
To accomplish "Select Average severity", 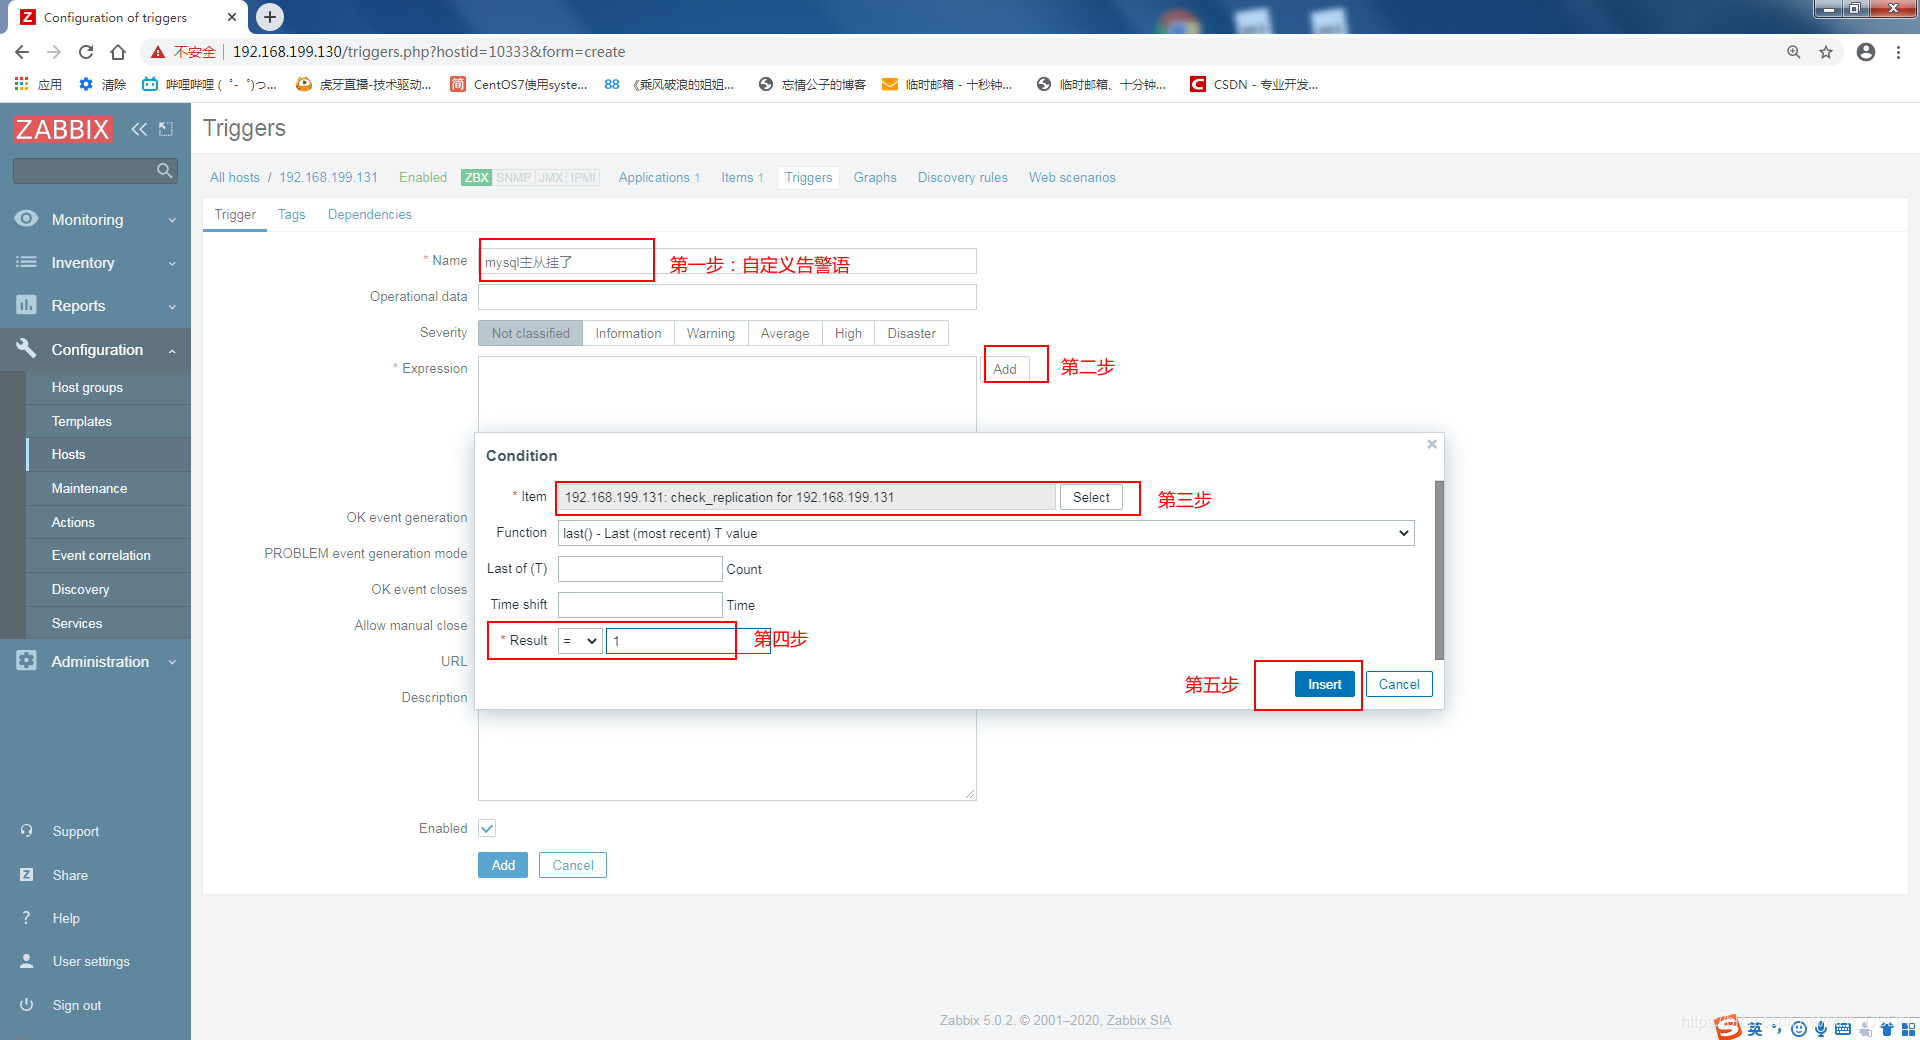I will tap(785, 333).
